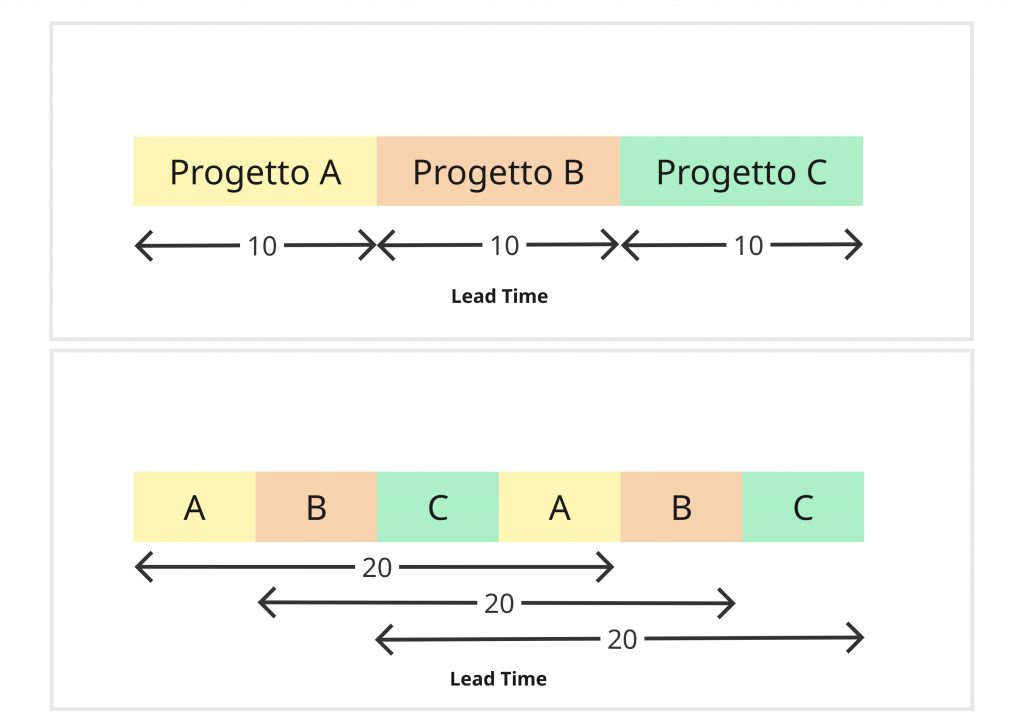Click the Lead Time caption in bottom panel
Screen dimensions: 1024x724
click(x=498, y=679)
